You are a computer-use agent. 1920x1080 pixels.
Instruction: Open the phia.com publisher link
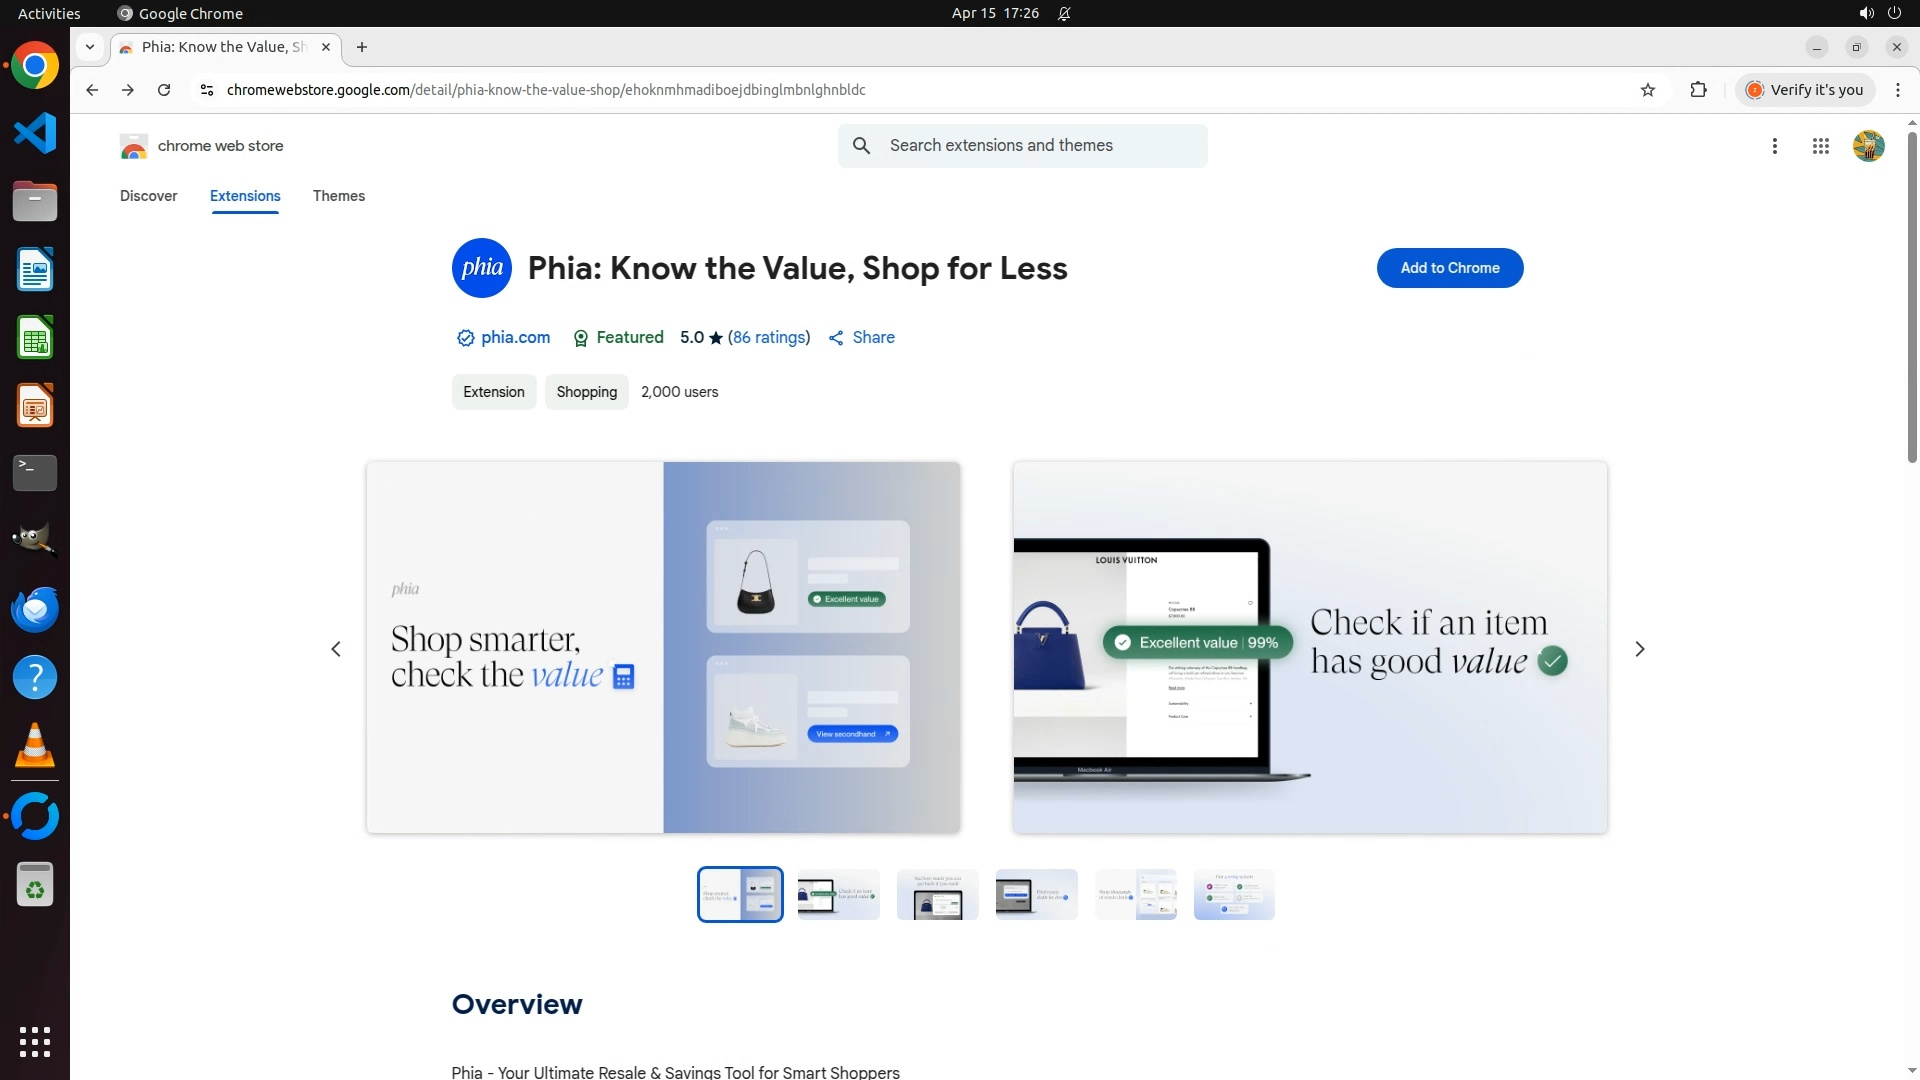tap(515, 338)
